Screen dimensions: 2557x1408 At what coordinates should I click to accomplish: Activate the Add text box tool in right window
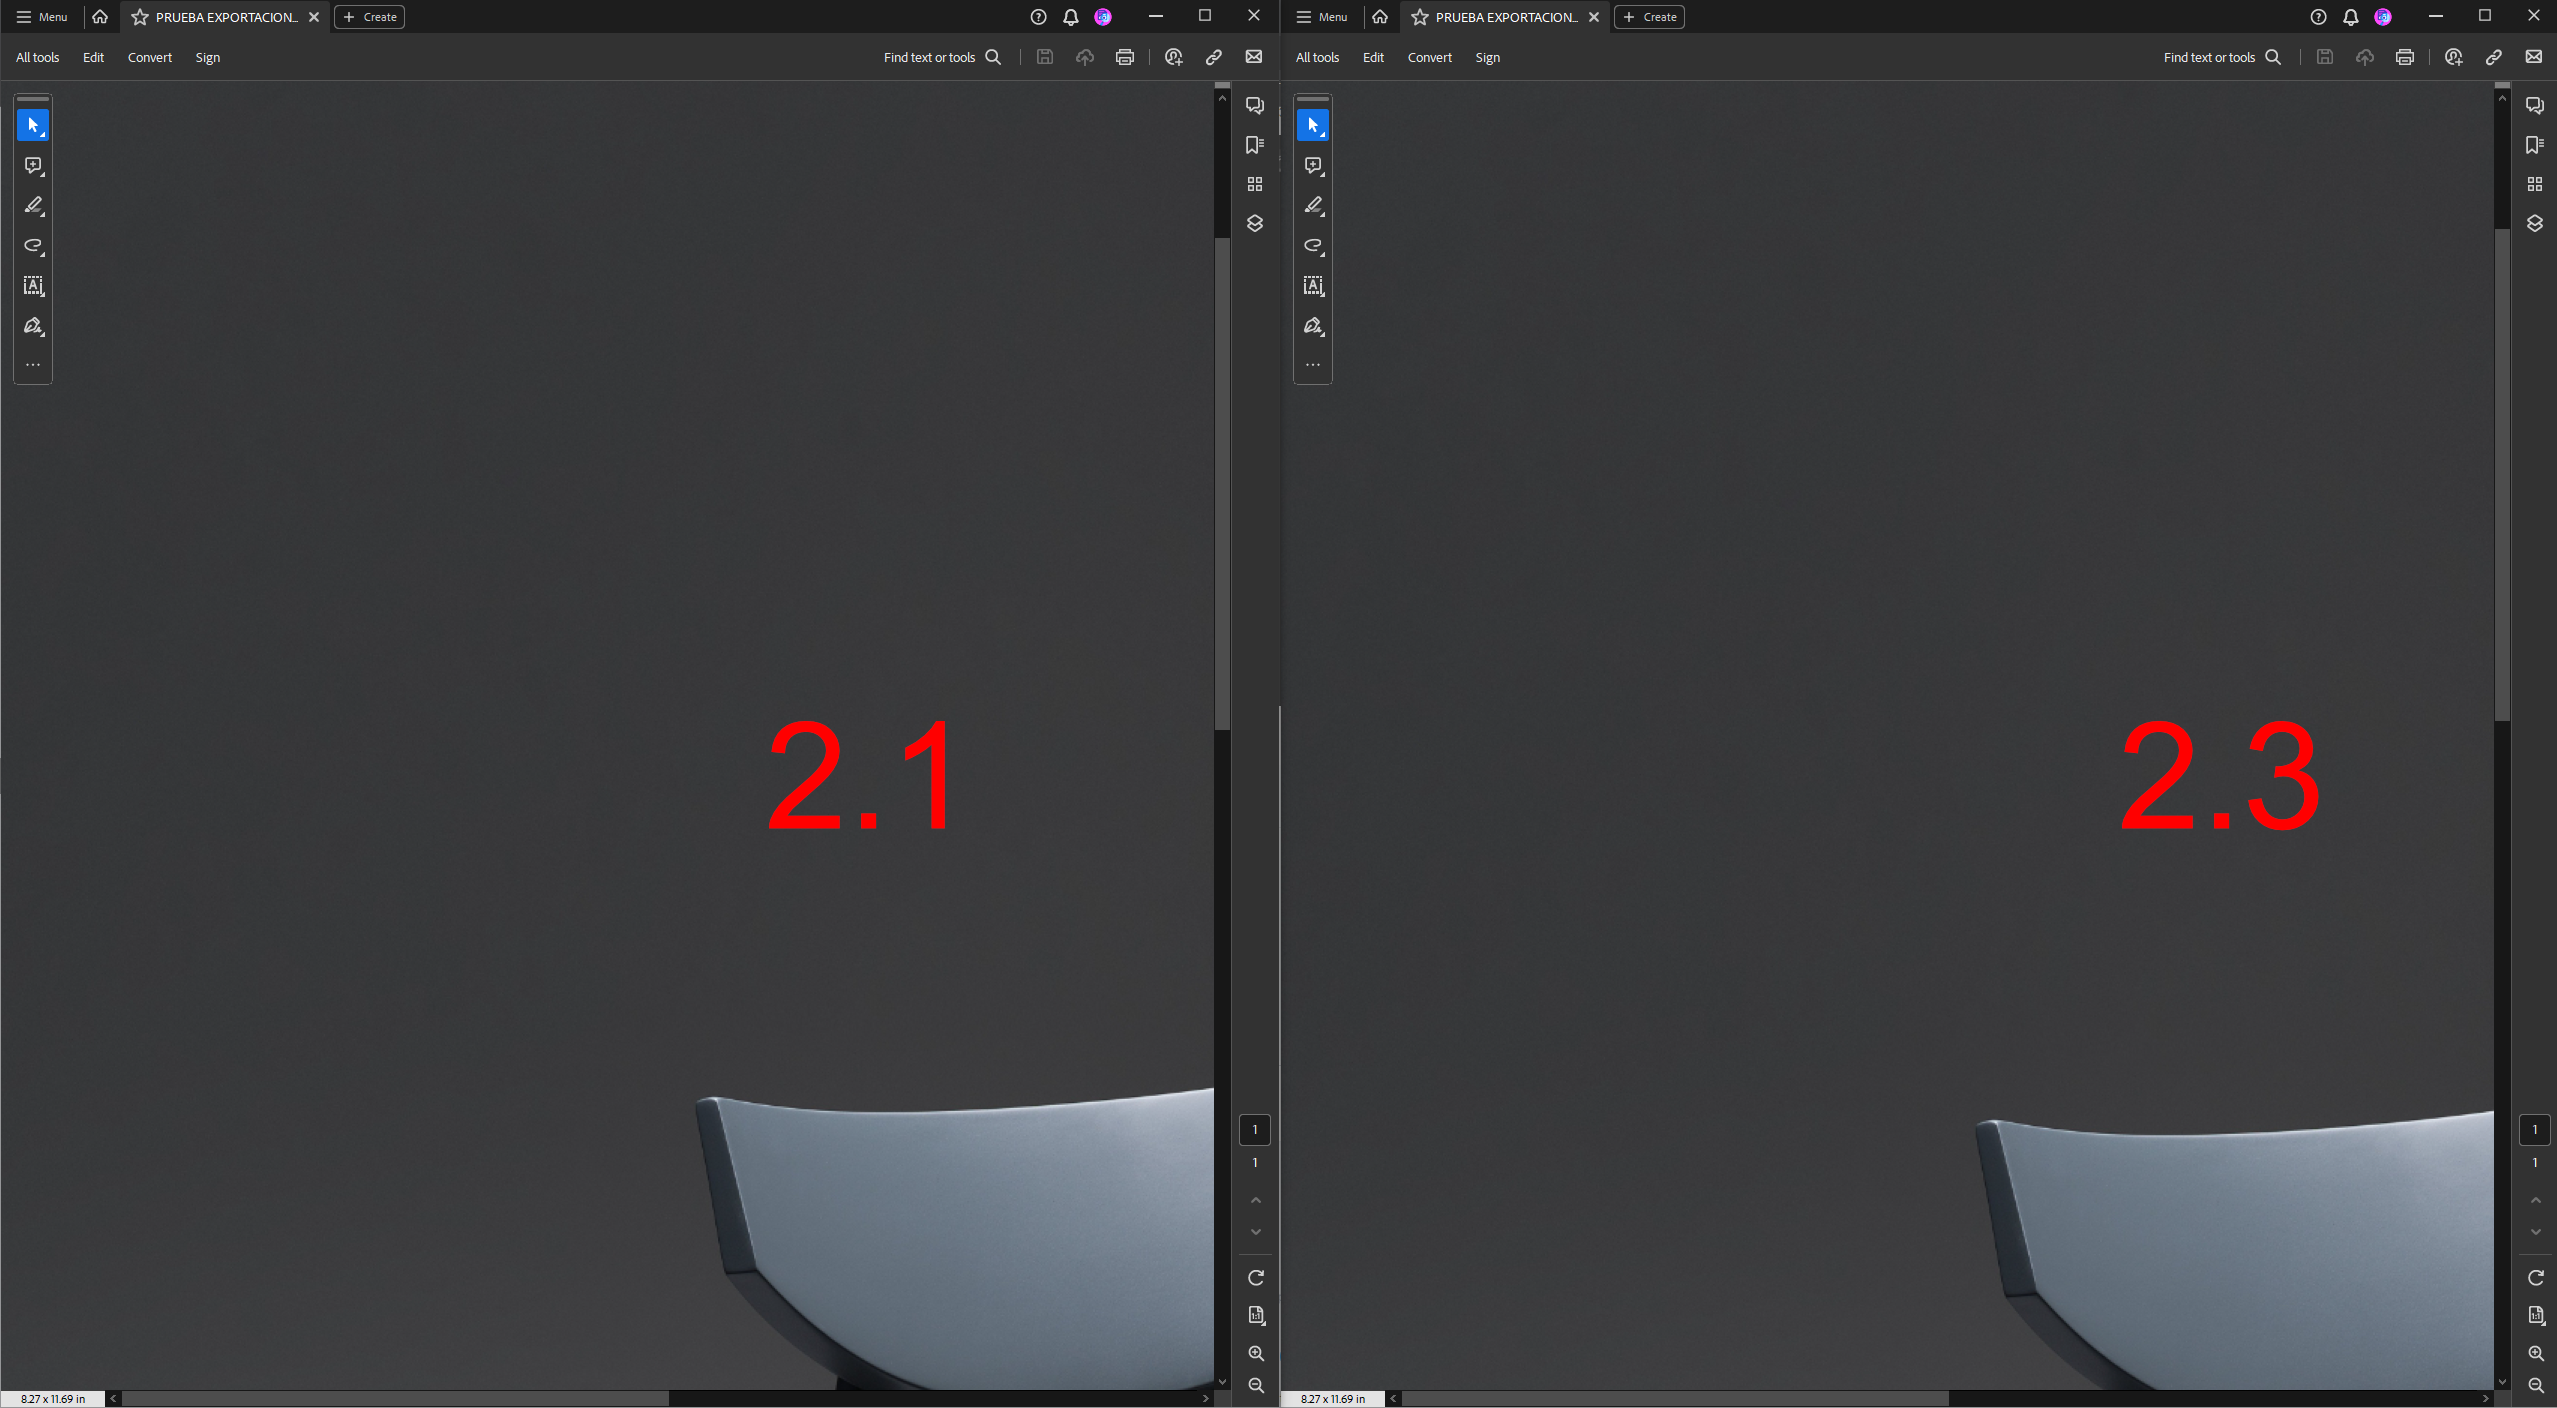tap(1313, 285)
